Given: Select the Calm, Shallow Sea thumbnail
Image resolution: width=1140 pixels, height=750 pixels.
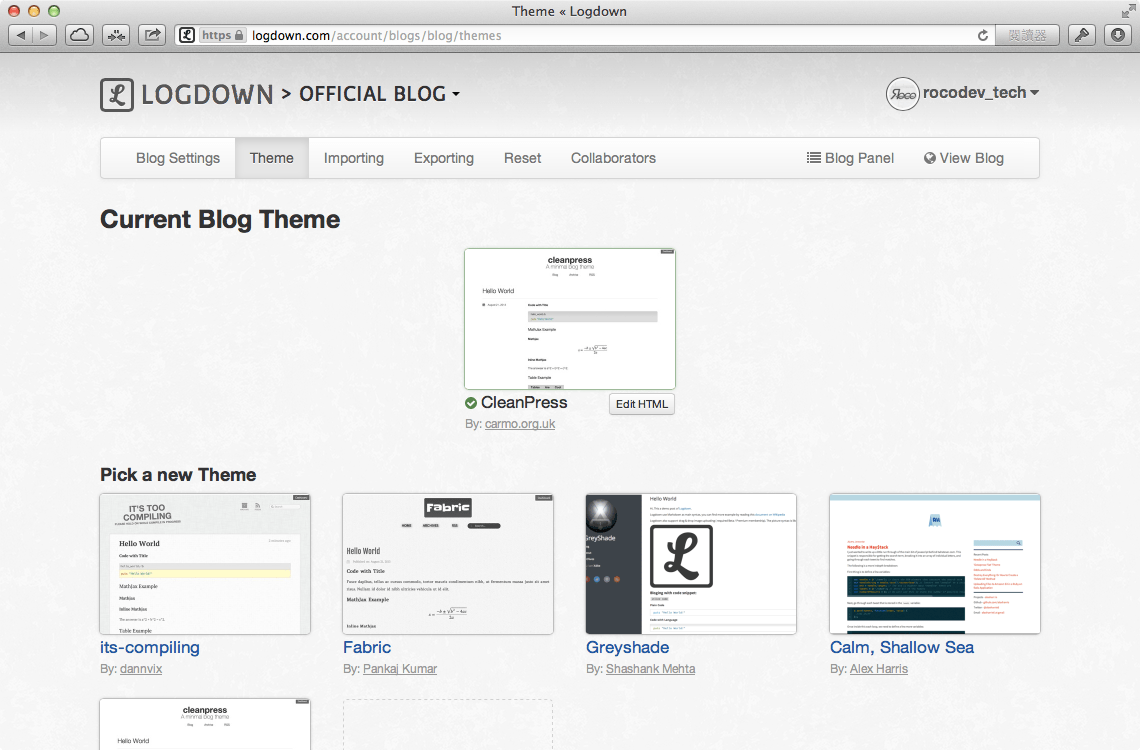Looking at the screenshot, I should [935, 564].
